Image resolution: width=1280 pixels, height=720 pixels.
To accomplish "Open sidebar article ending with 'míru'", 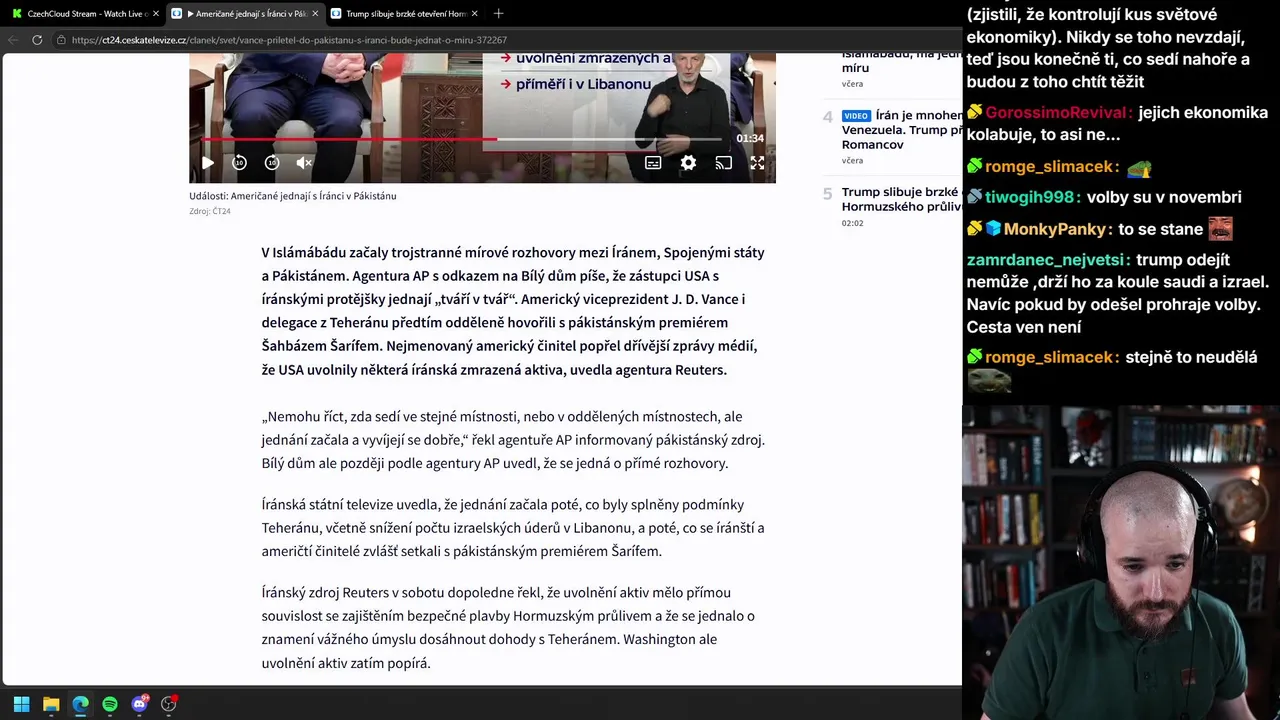I will tap(901, 61).
